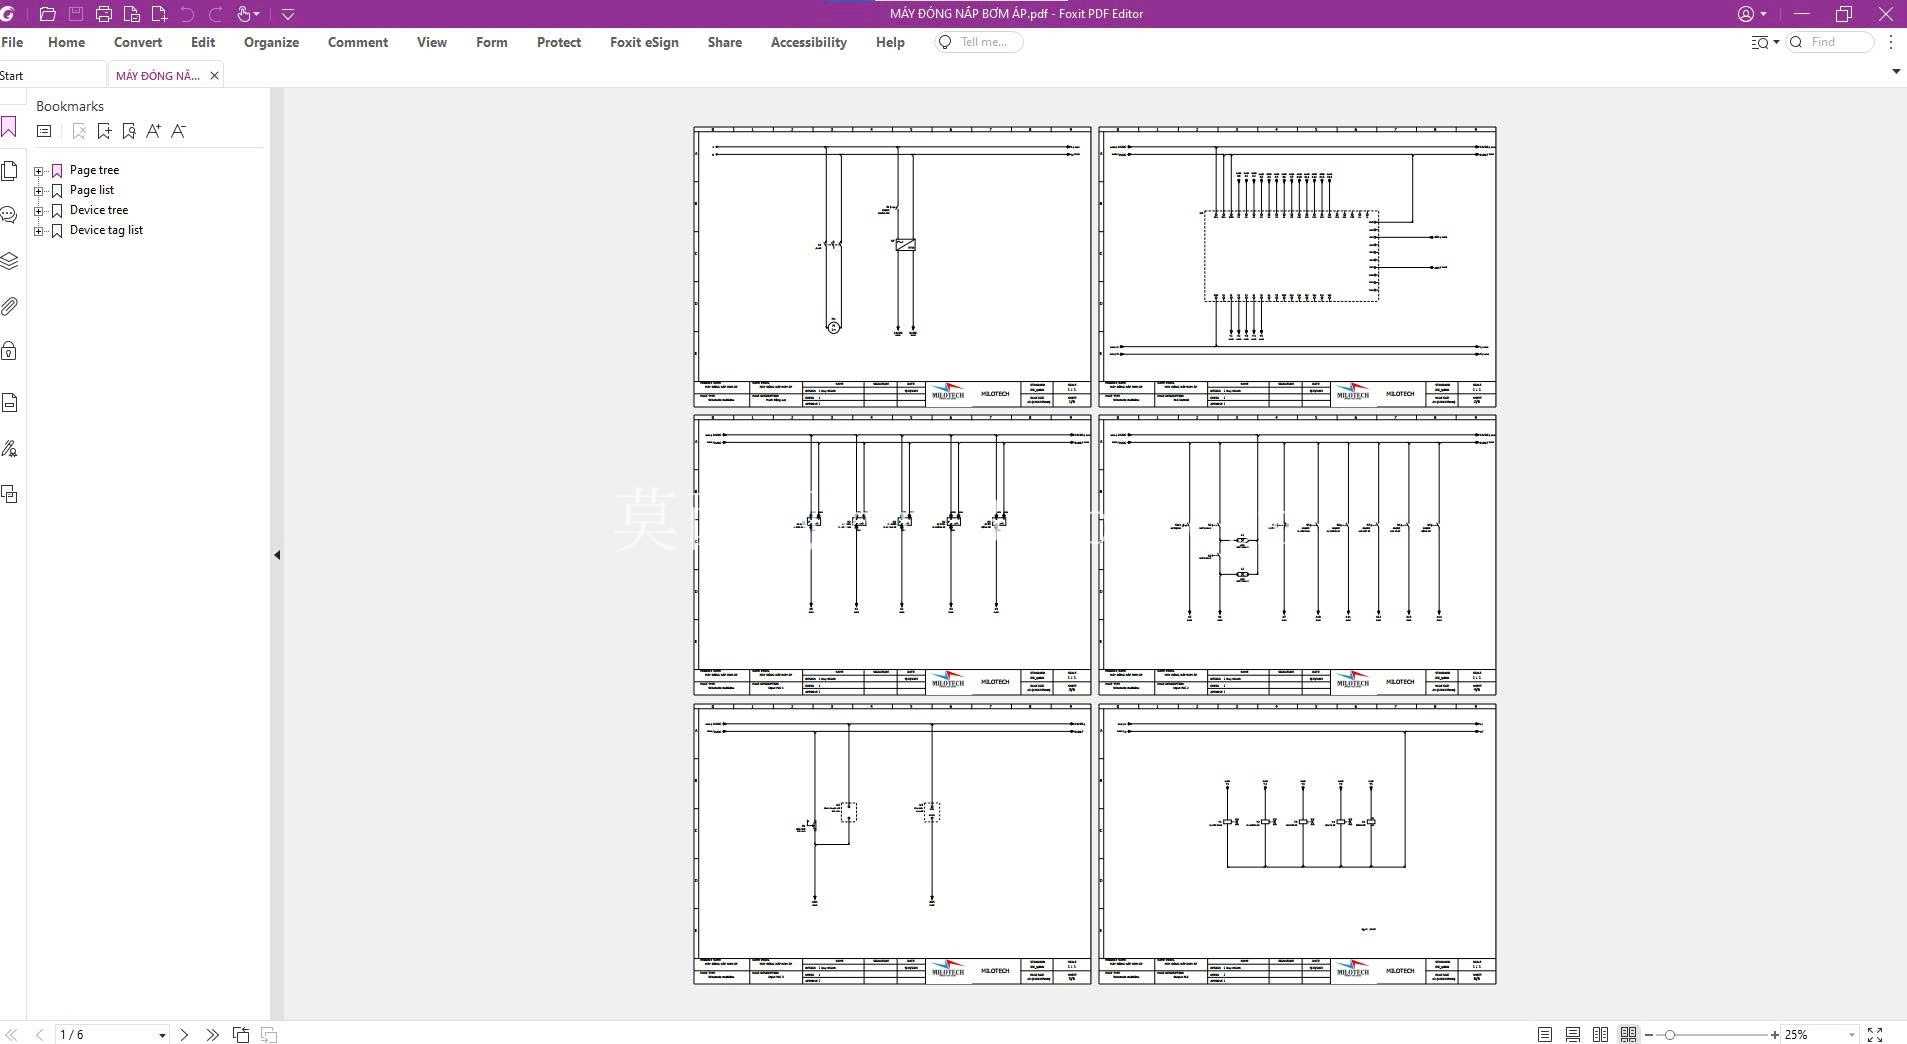Open the File menu
Image resolution: width=1907 pixels, height=1044 pixels.
12,42
